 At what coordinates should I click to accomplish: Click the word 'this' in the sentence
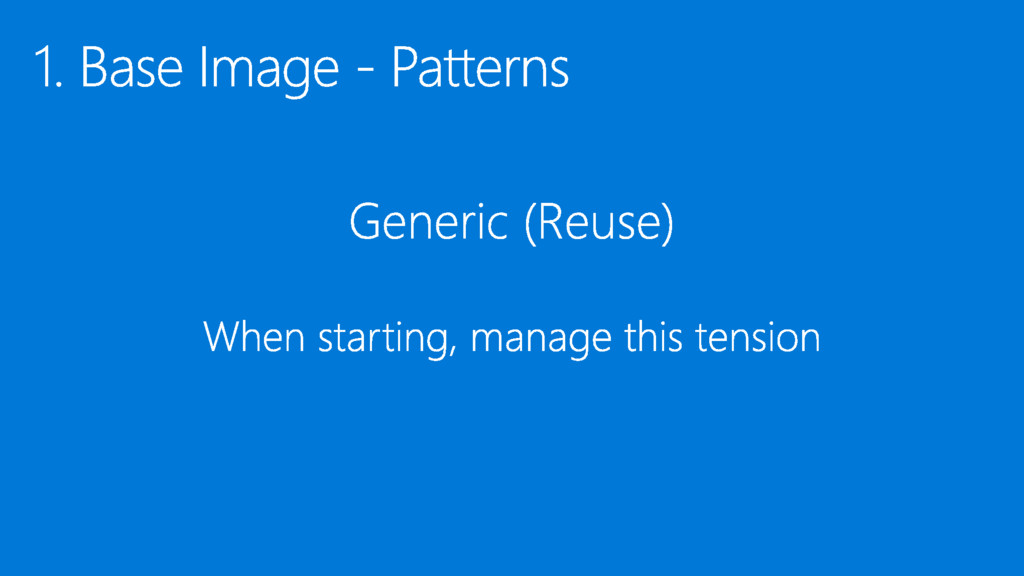pyautogui.click(x=653, y=336)
